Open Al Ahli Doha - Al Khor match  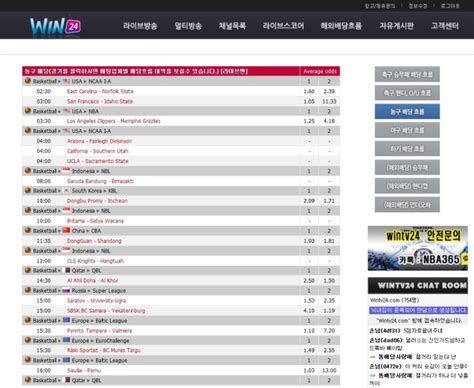(92, 281)
